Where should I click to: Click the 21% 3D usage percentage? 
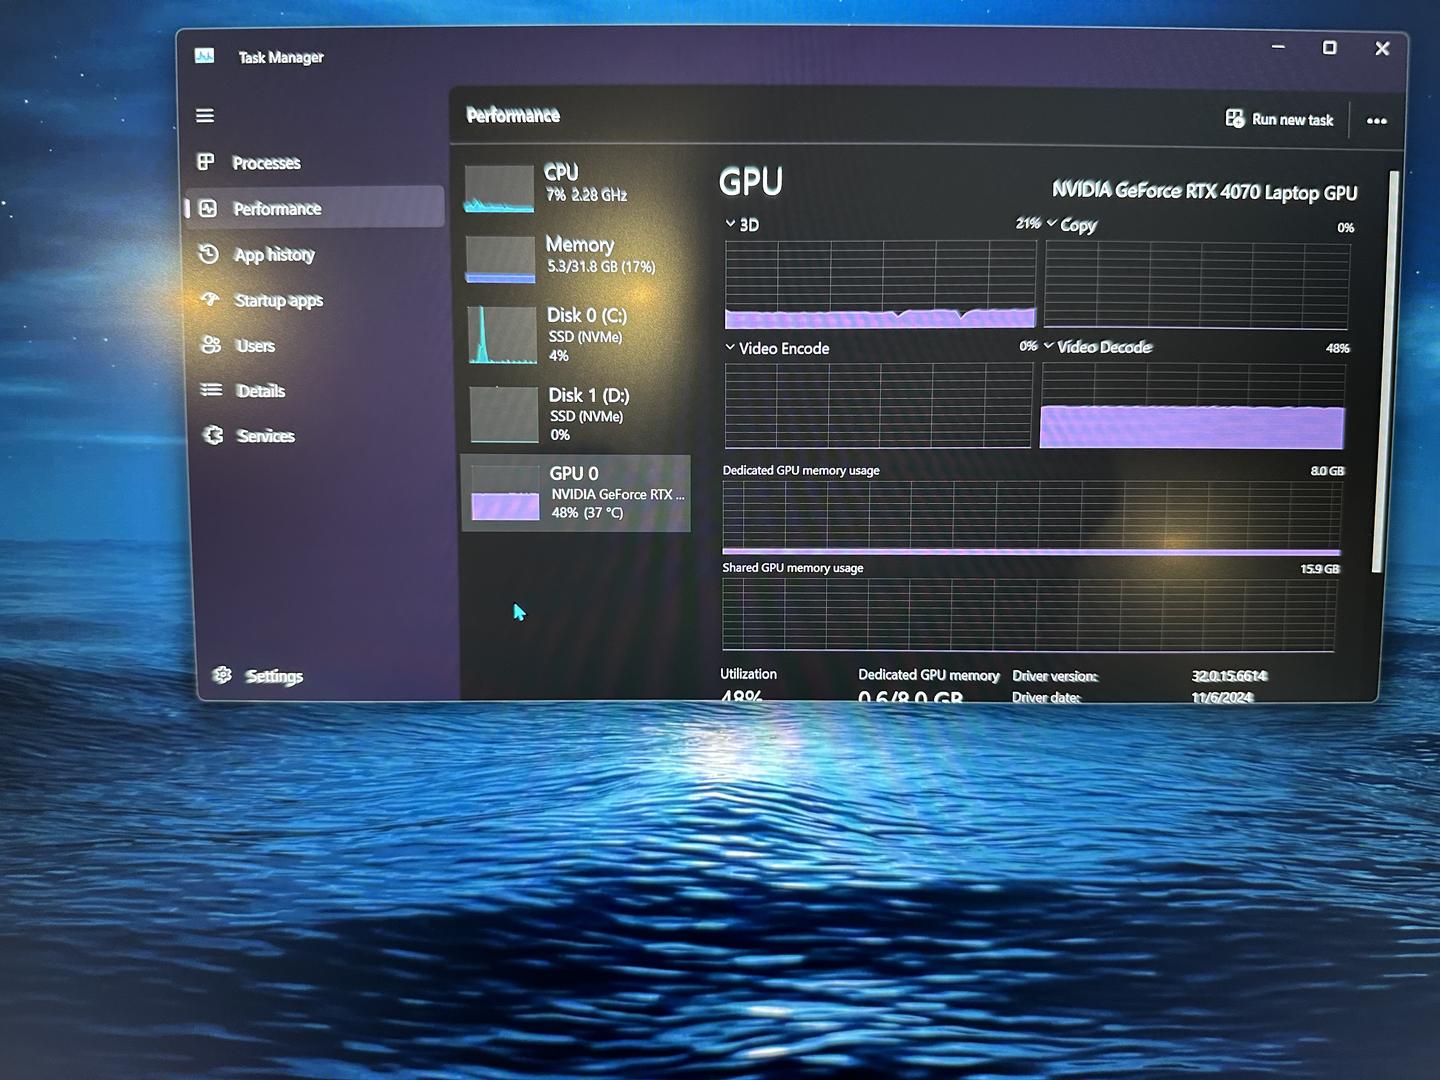1028,223
